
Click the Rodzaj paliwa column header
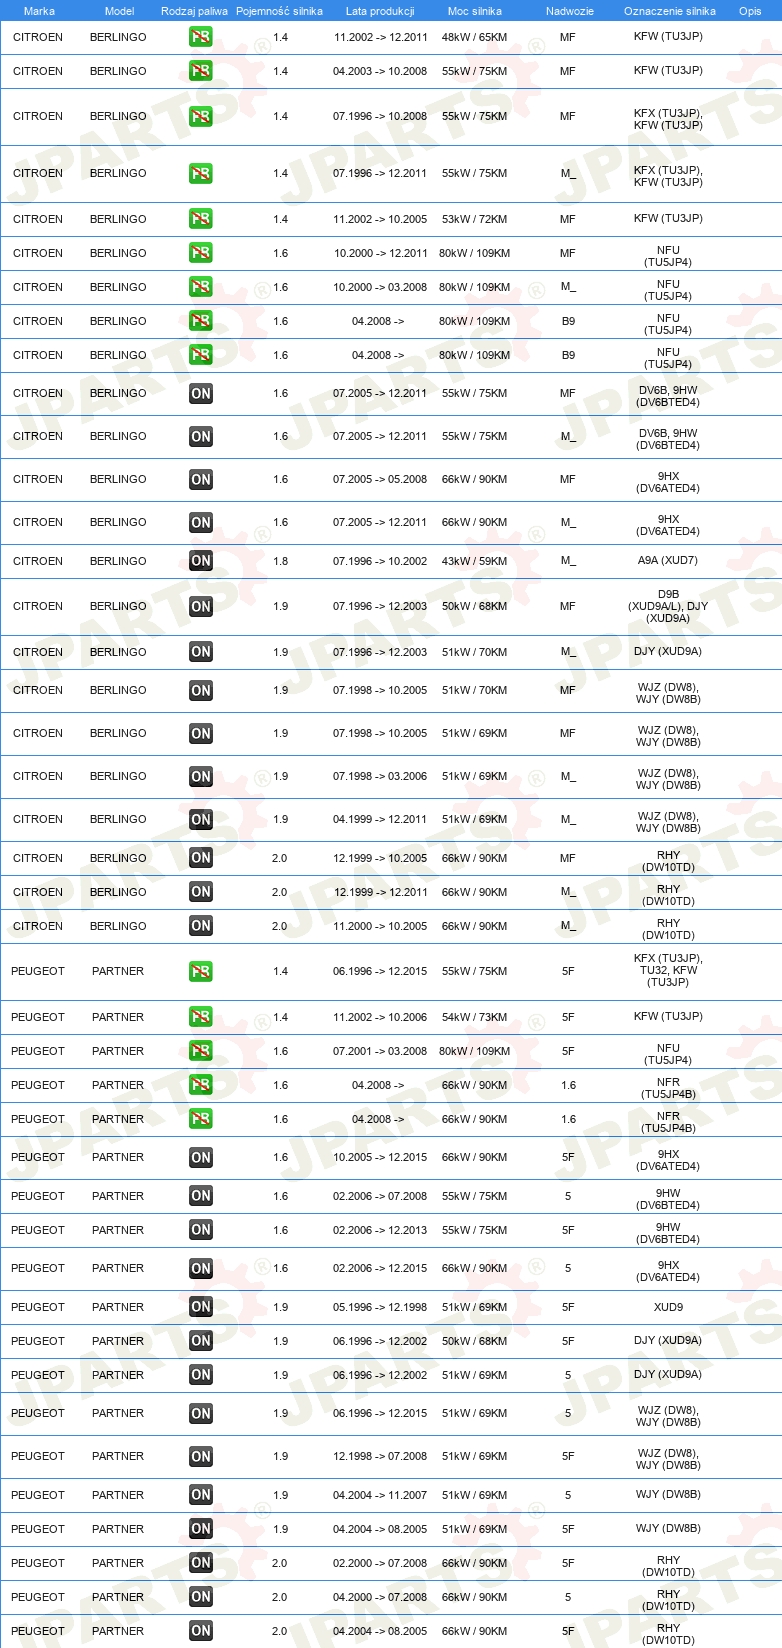pos(194,11)
